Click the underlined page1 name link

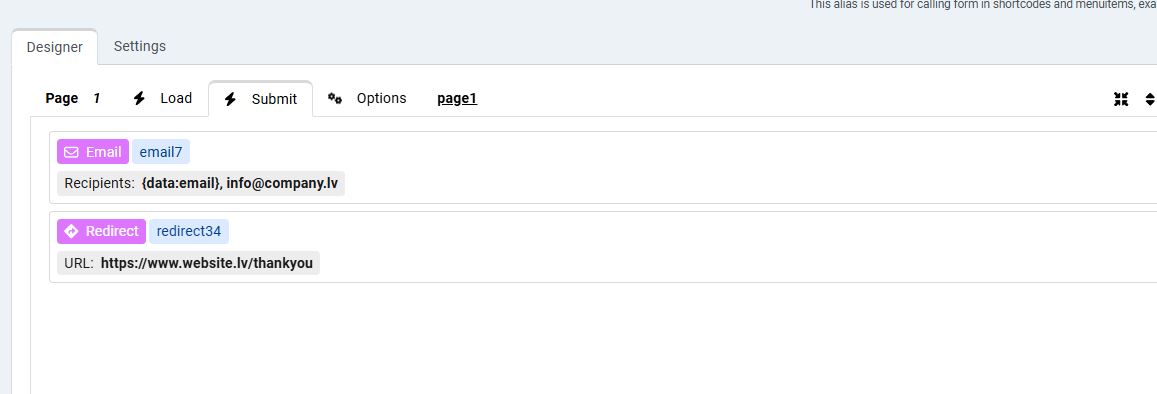457,98
